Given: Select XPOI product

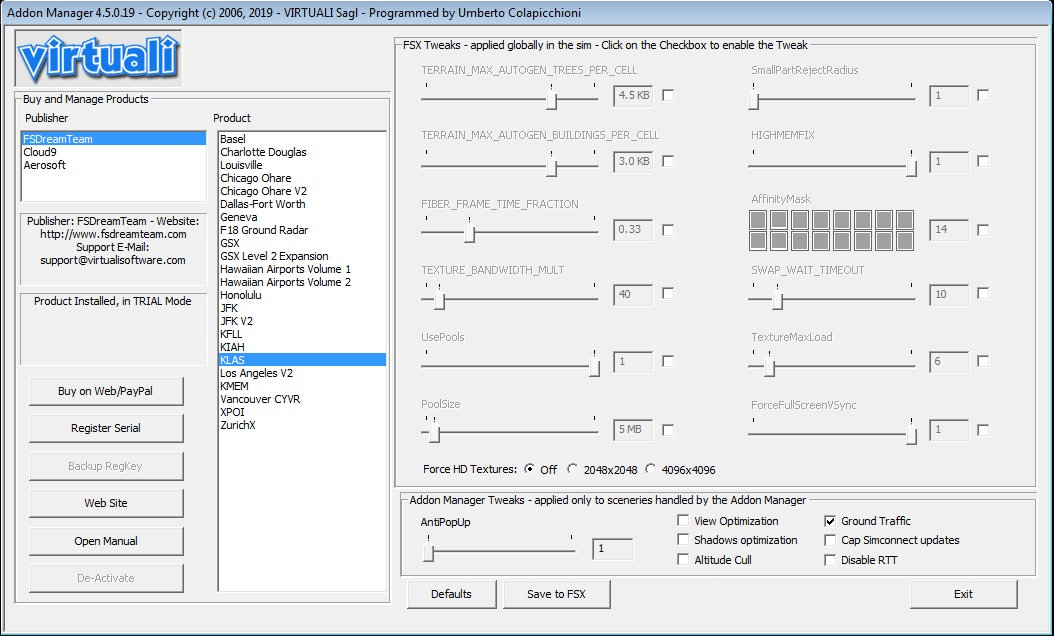Looking at the screenshot, I should (302, 412).
